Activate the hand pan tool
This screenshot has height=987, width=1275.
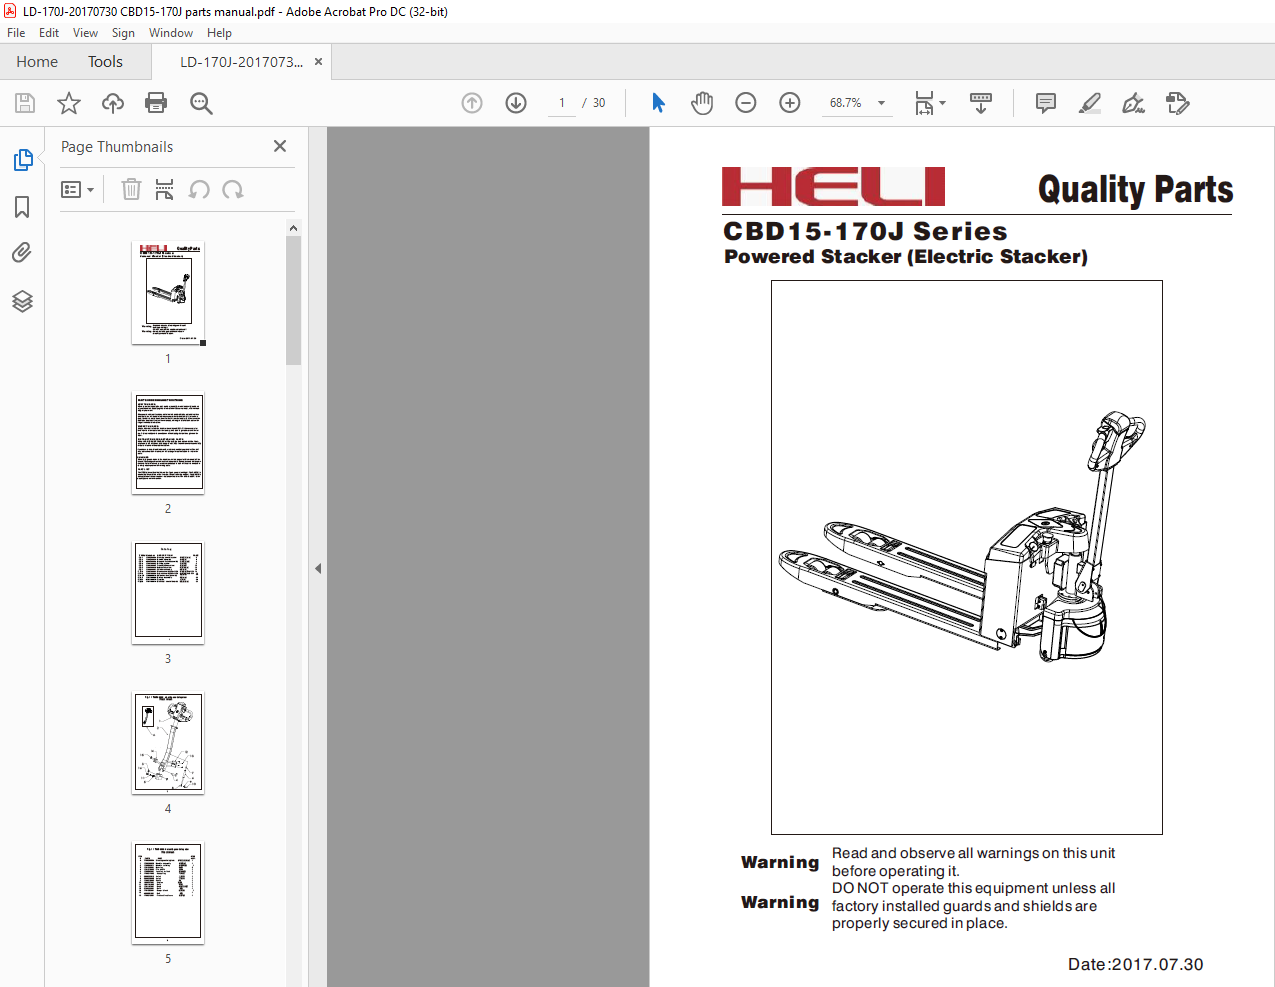(x=702, y=103)
